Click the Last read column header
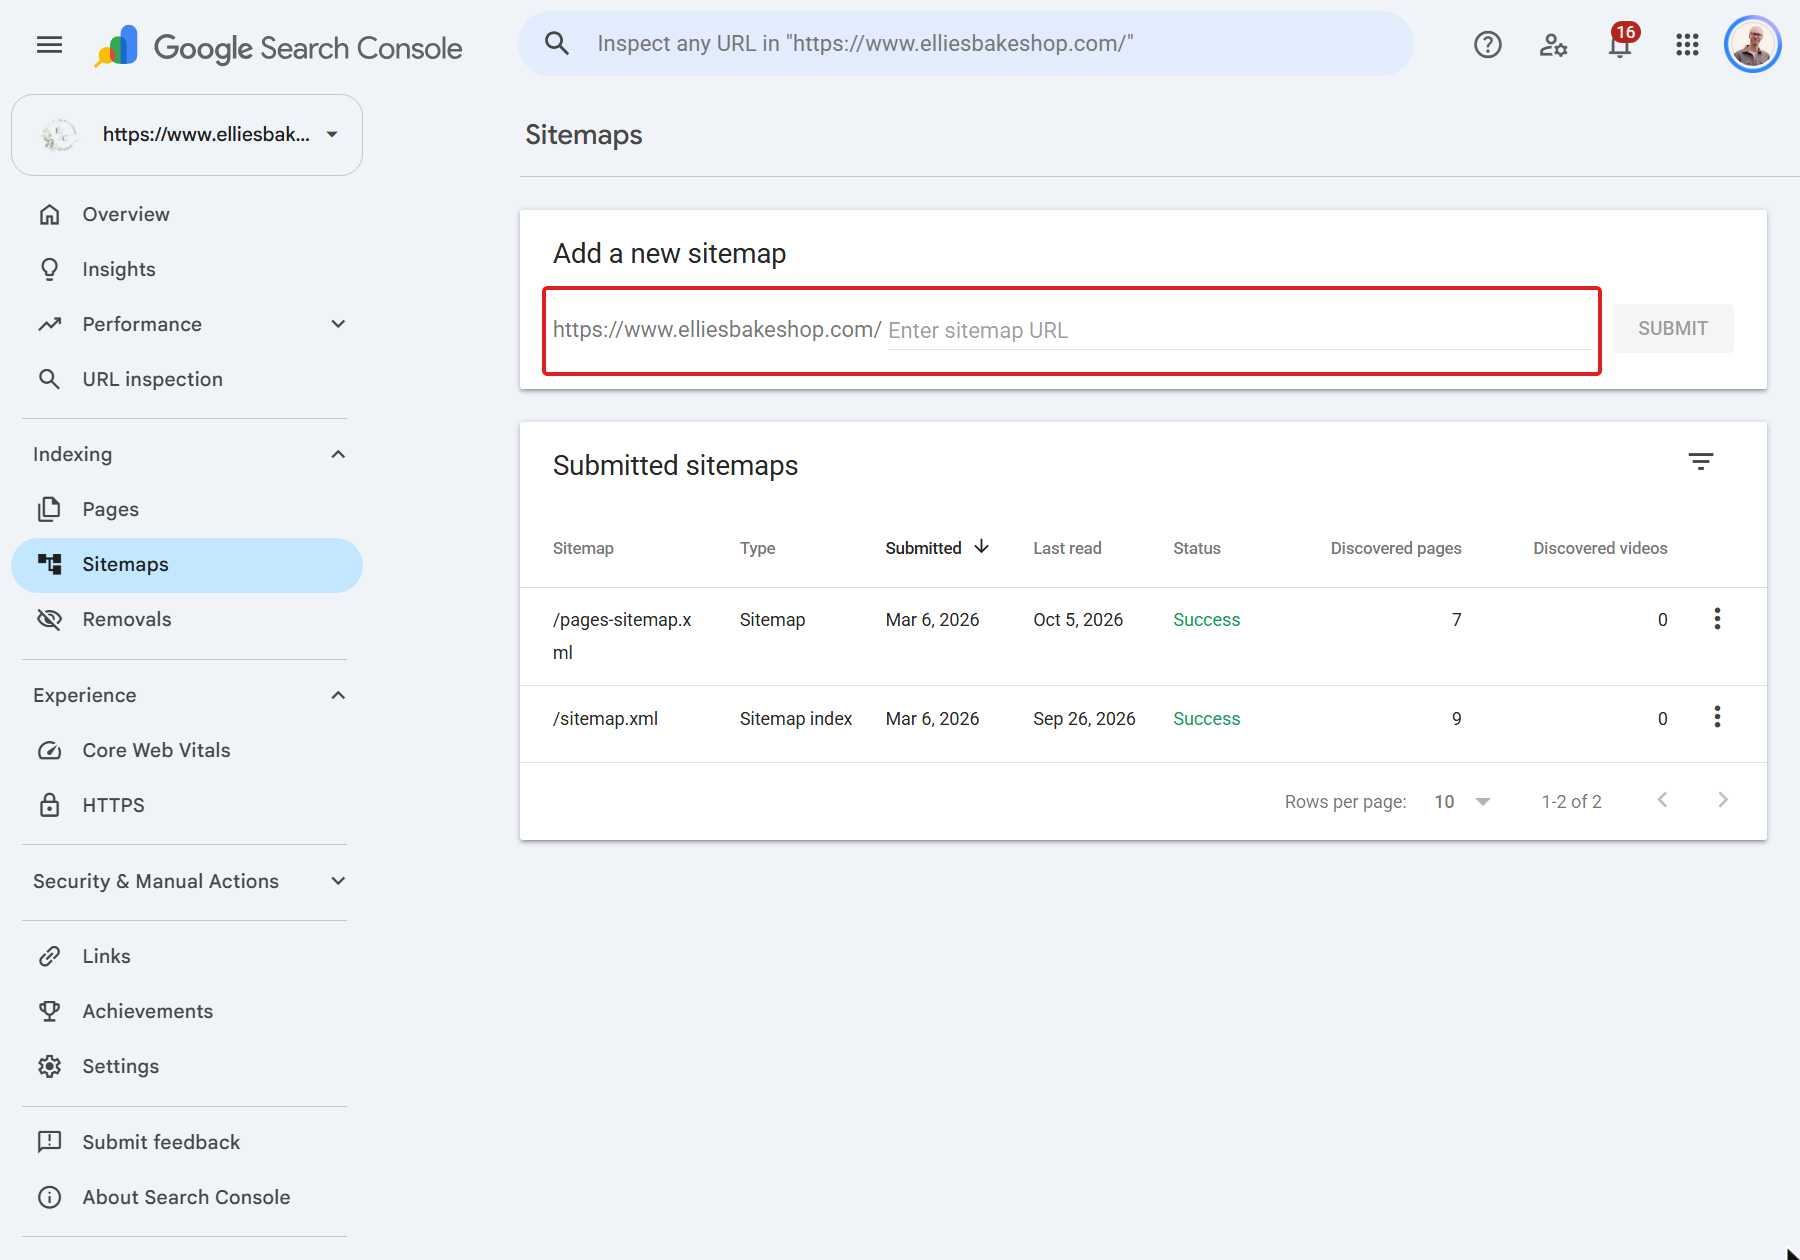 click(x=1067, y=548)
